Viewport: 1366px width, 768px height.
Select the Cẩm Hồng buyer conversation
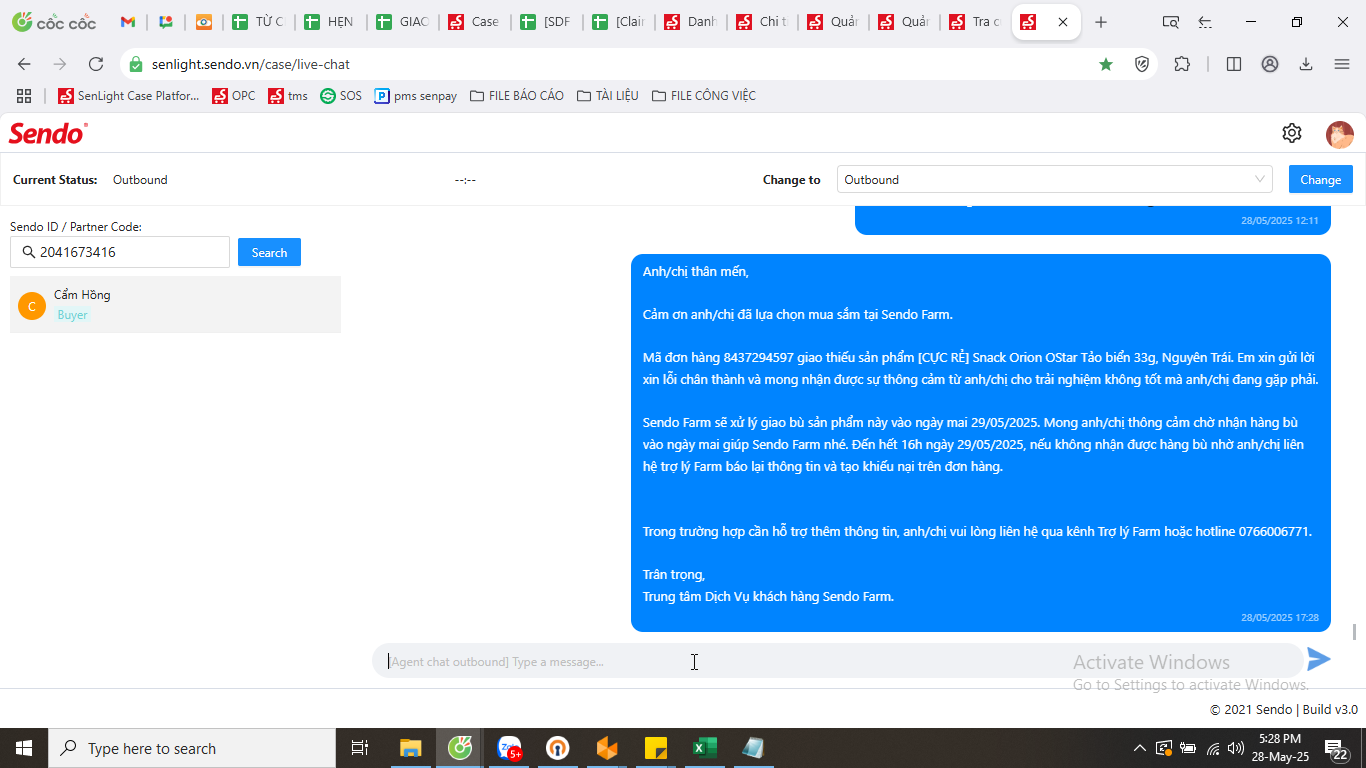[x=175, y=304]
